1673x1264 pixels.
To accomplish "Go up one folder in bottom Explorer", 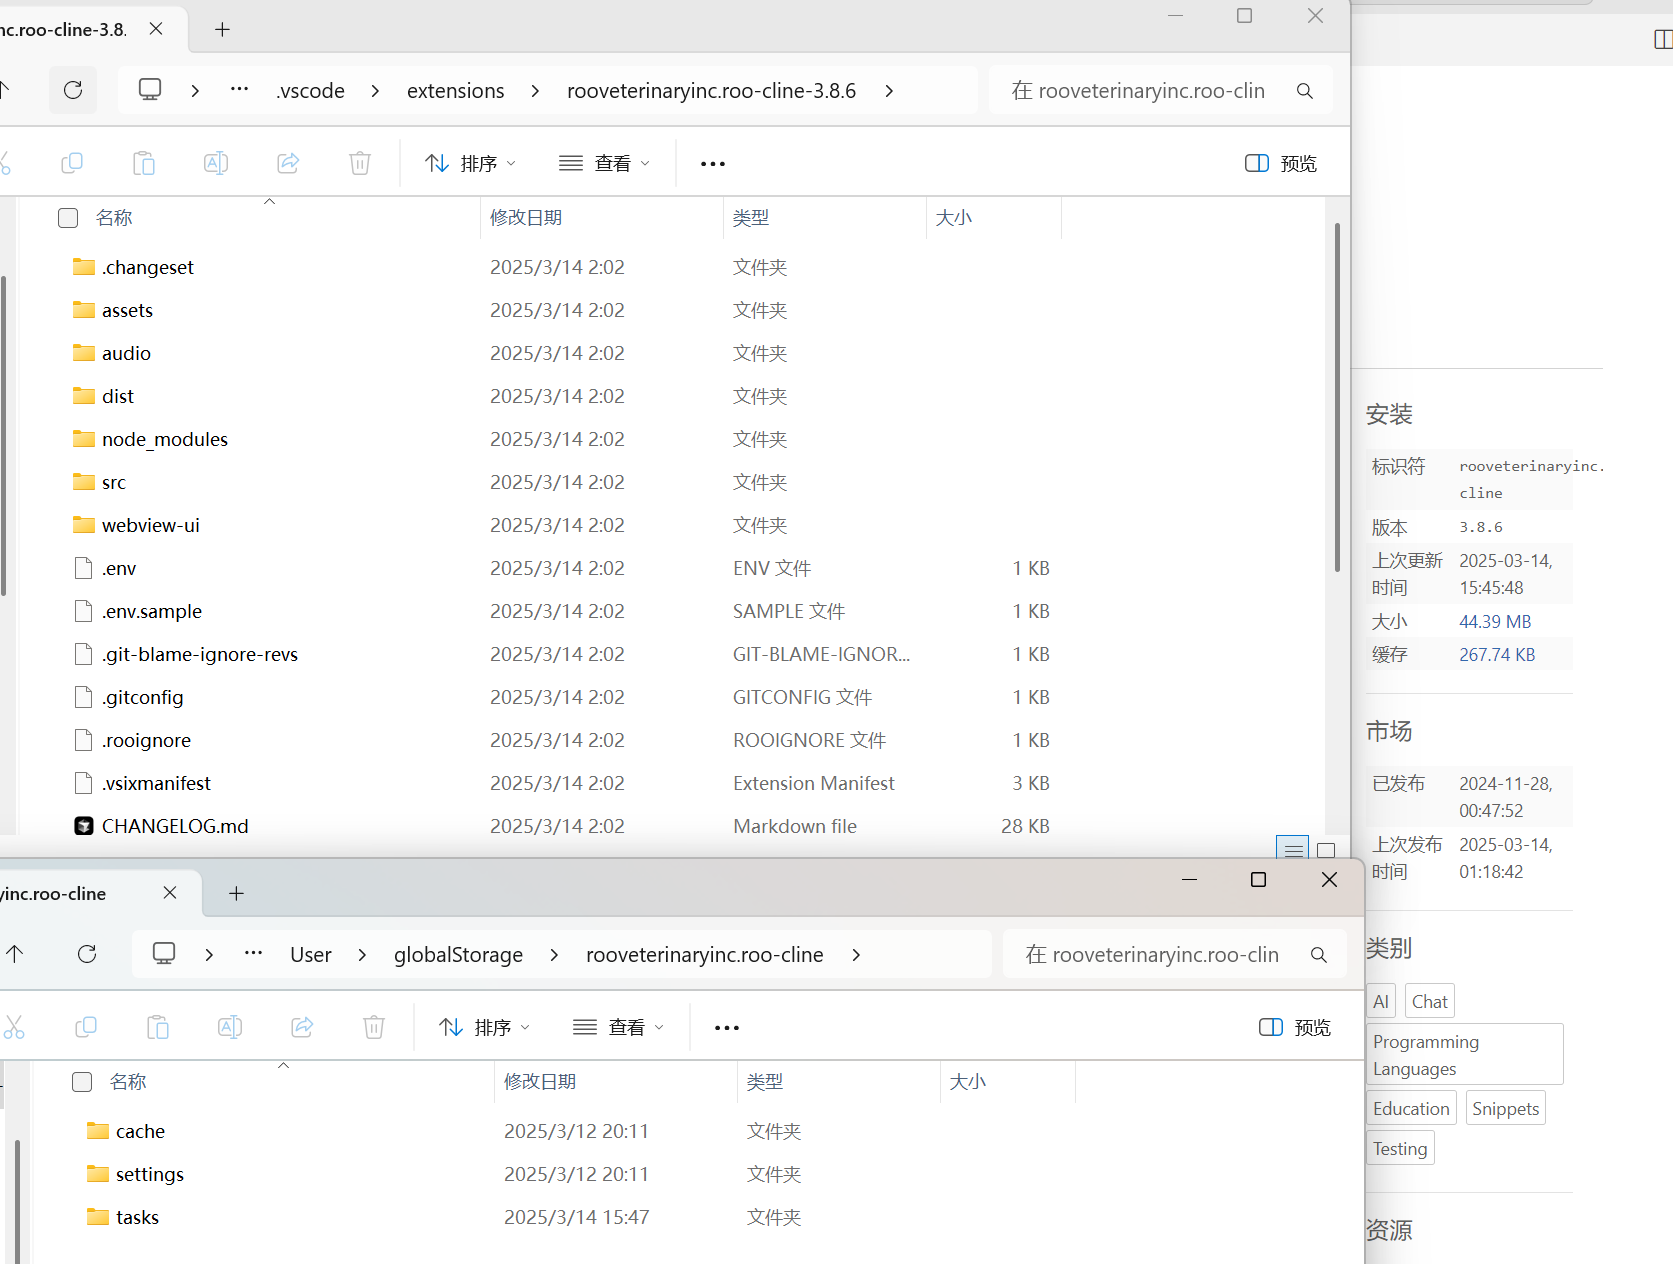I will pyautogui.click(x=15, y=954).
